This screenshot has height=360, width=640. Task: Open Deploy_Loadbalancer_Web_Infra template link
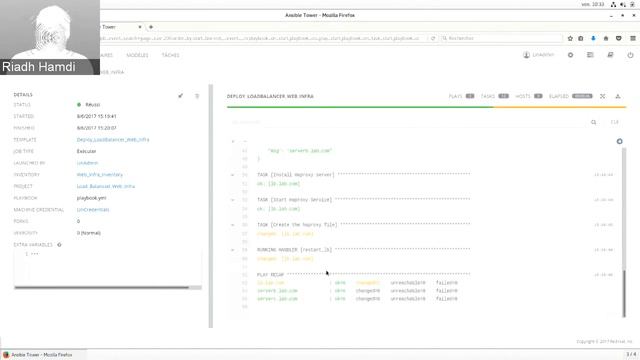point(113,140)
